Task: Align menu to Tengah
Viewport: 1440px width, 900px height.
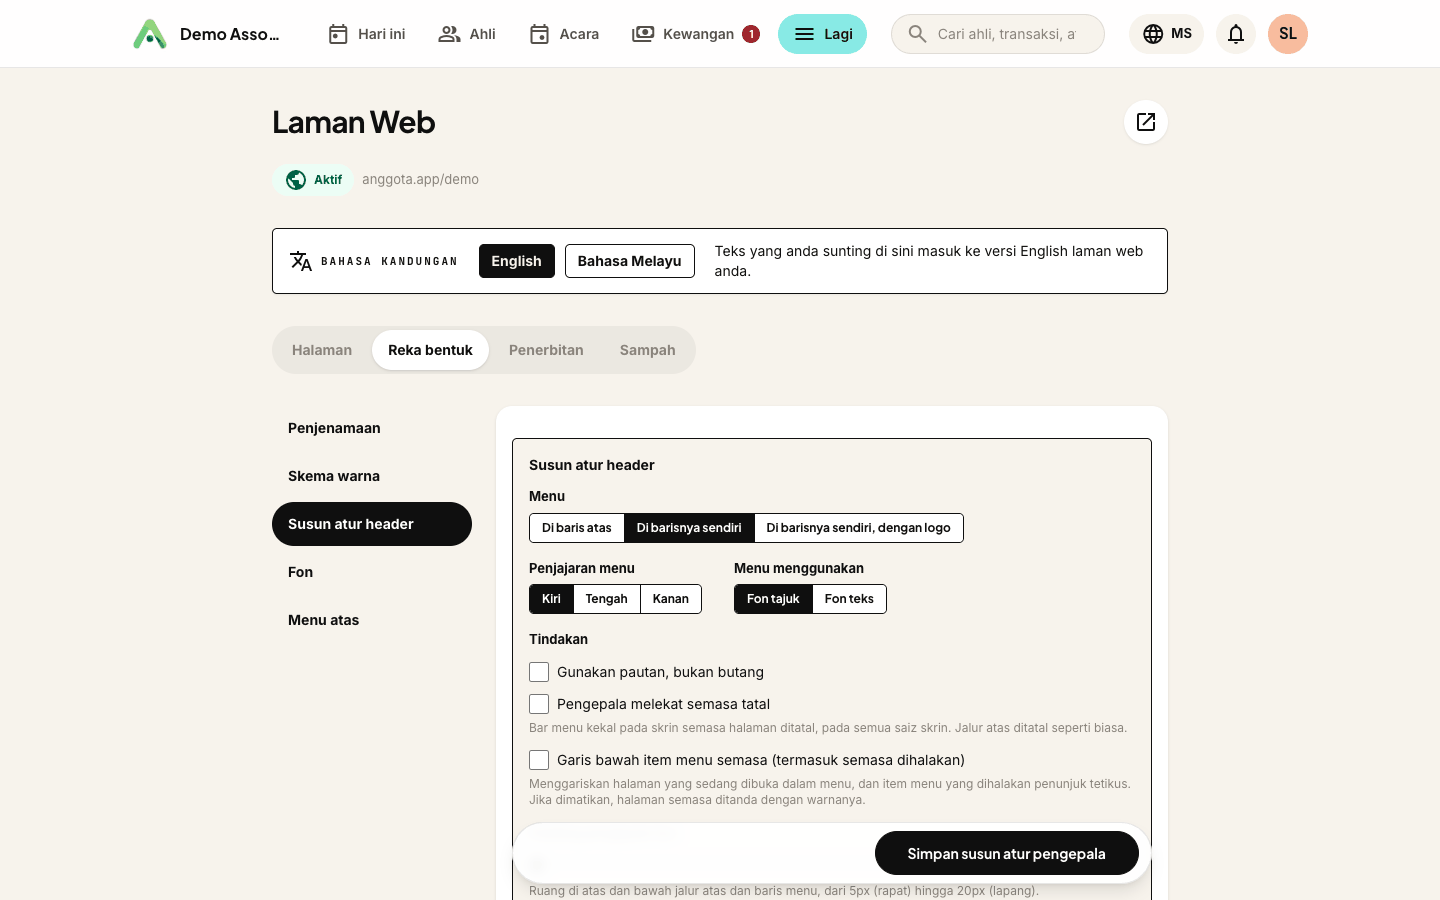Action: [x=607, y=599]
